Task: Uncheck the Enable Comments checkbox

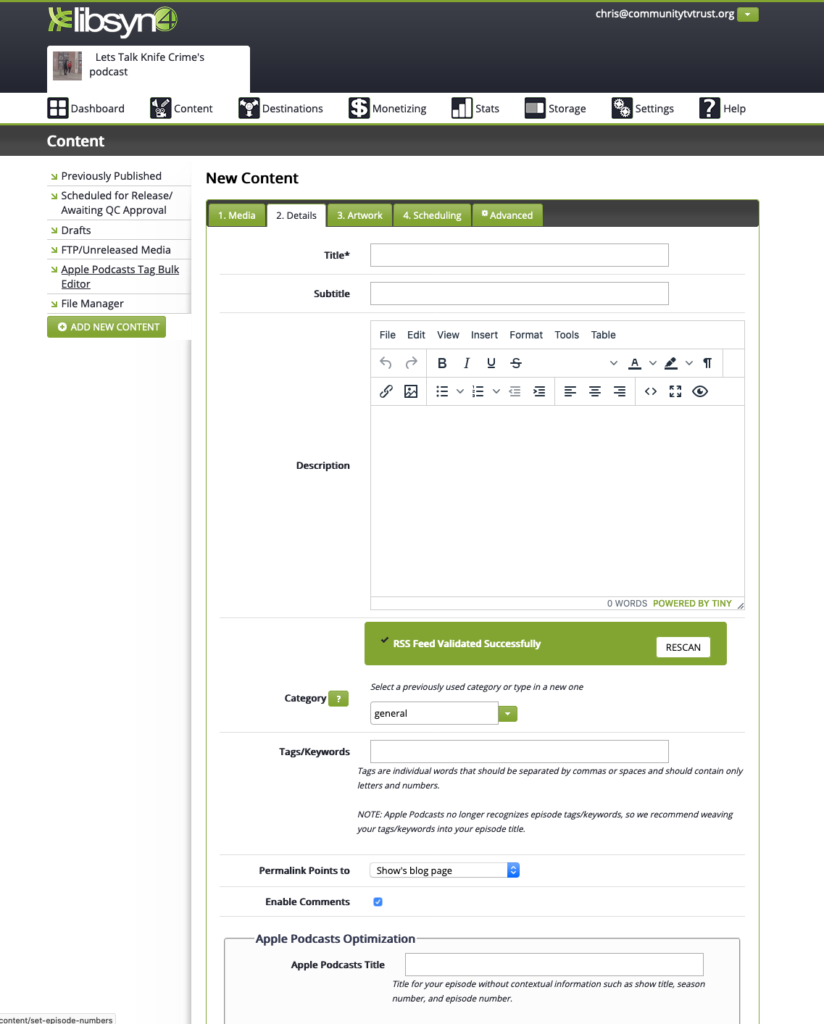Action: [378, 902]
